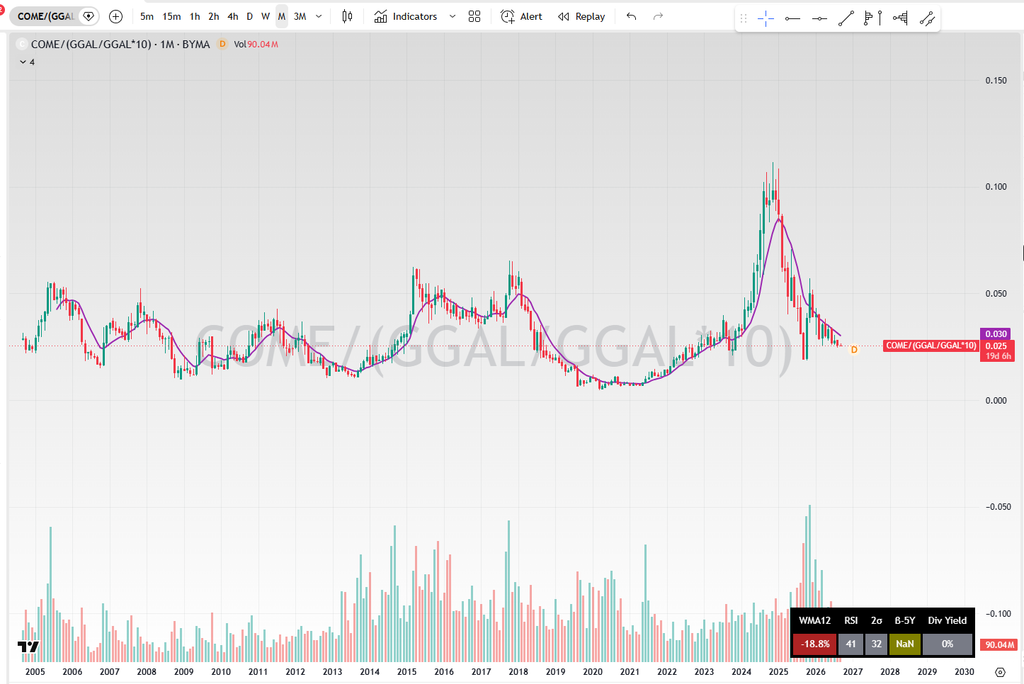The image size is (1024, 684).
Task: Expand the dropdown arrow next to Indicators
Action: coord(452,16)
